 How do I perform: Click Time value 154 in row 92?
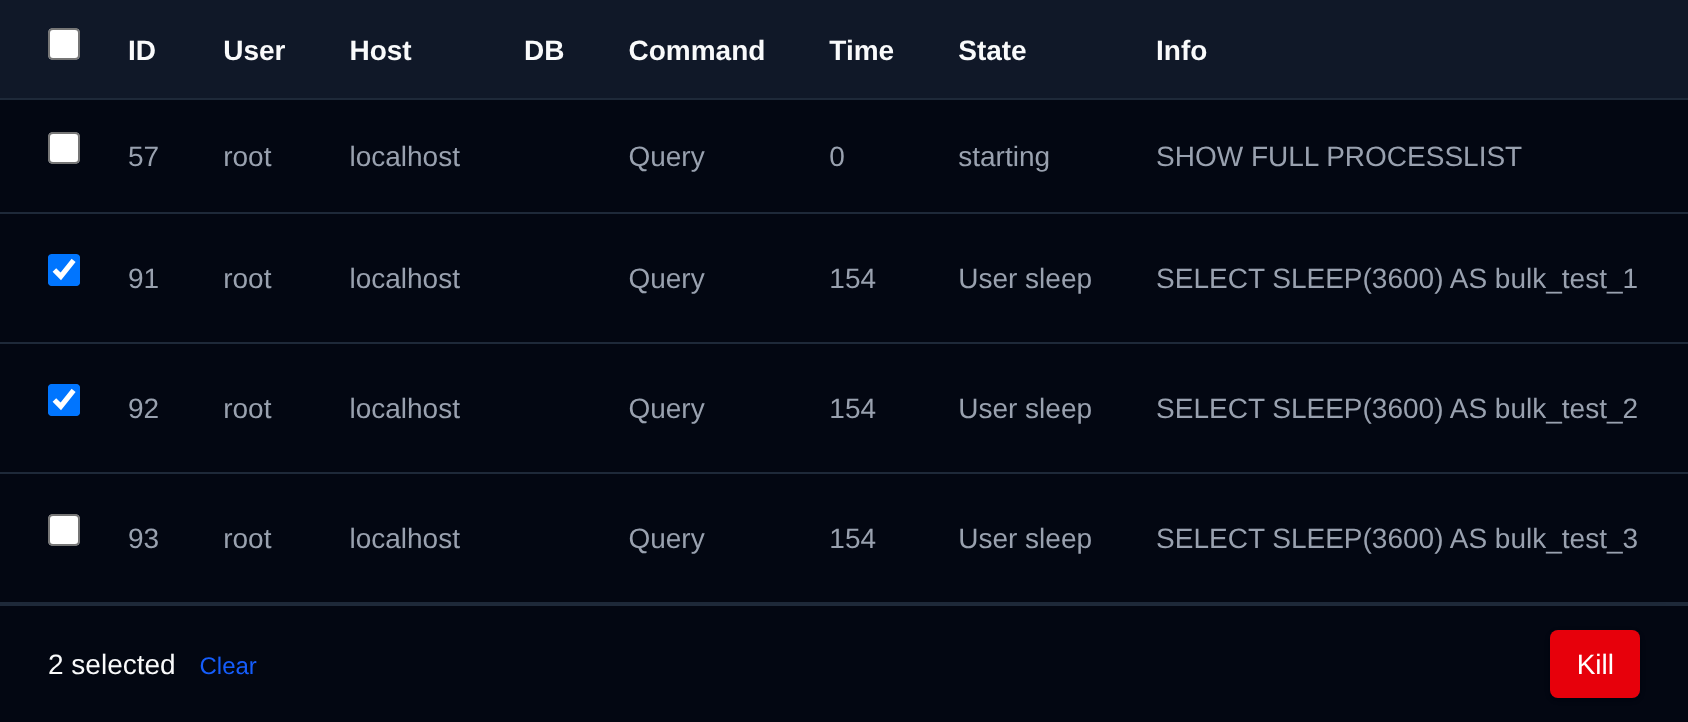pos(852,409)
